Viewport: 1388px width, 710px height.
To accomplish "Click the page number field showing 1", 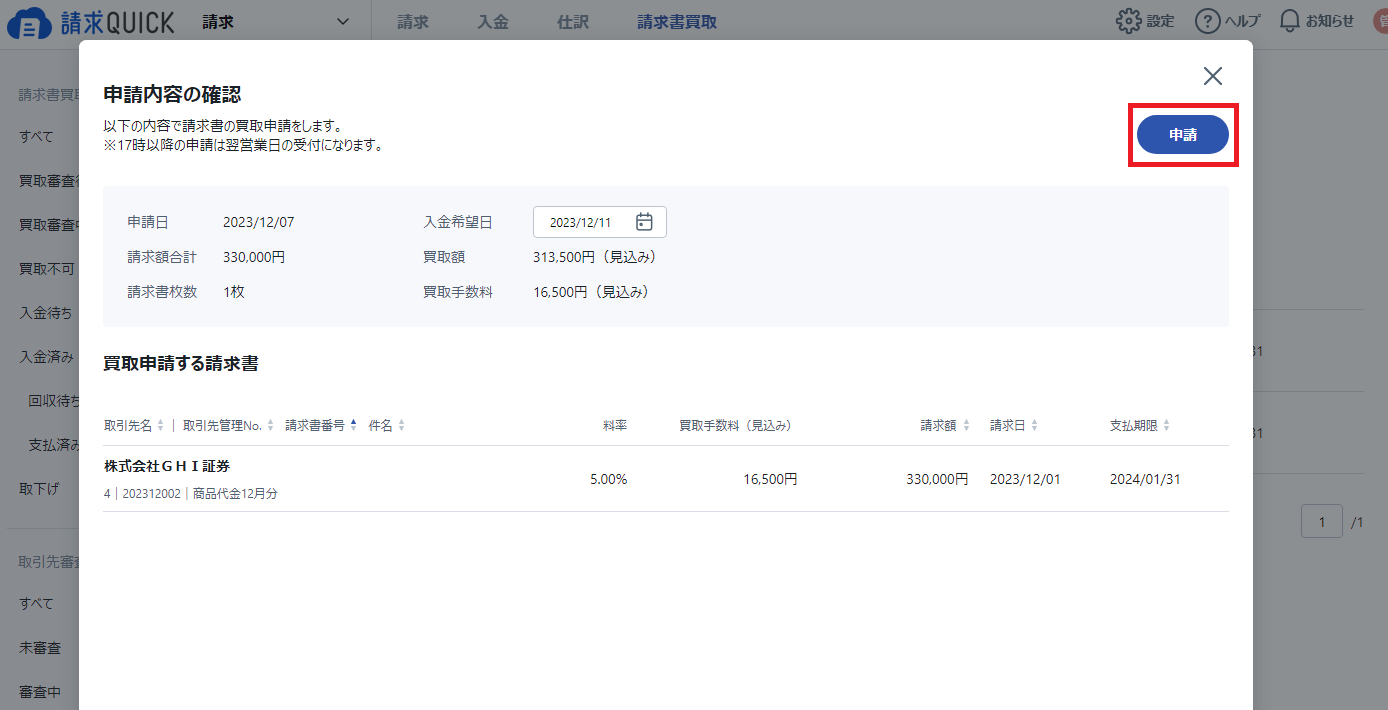I will tap(1322, 522).
